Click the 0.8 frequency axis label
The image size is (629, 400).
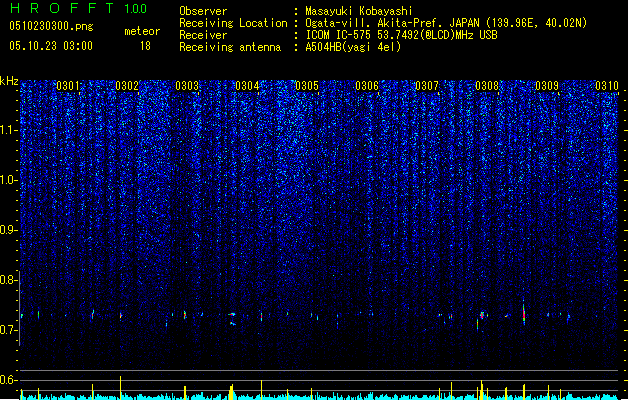[x=8, y=280]
